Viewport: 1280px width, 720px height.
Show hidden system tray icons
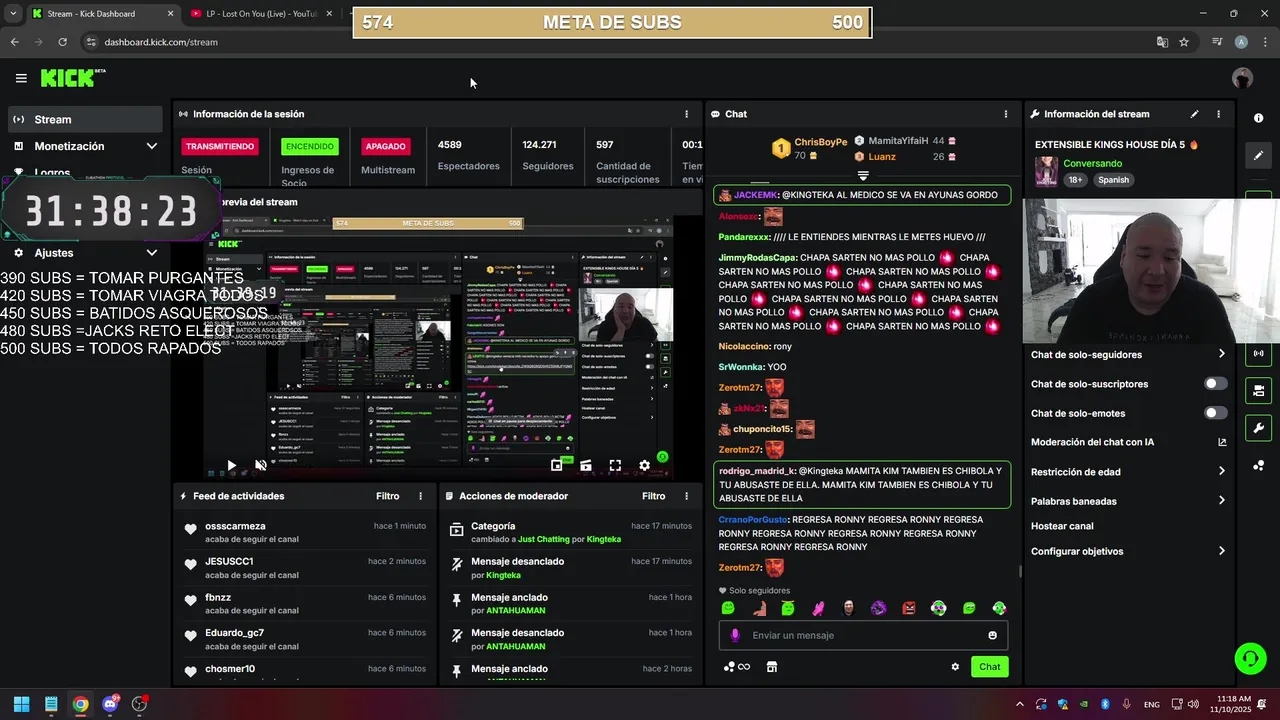1019,704
